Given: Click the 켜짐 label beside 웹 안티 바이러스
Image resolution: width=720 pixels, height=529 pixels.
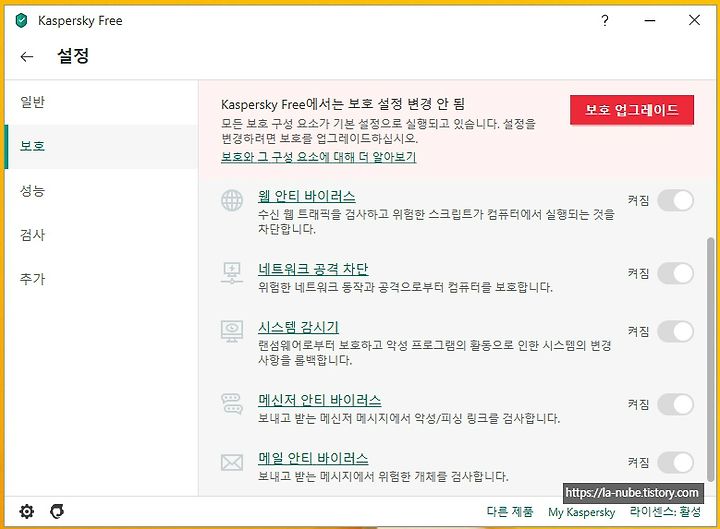Looking at the screenshot, I should pos(638,200).
